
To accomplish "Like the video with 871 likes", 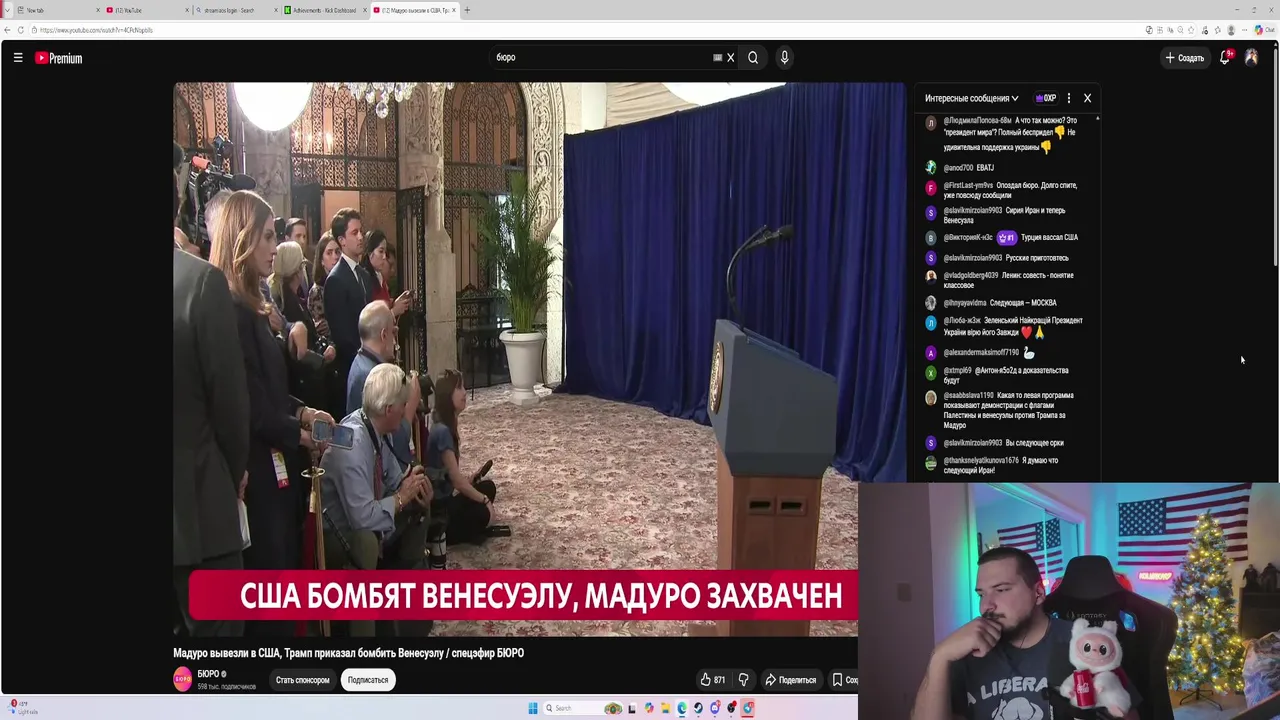I will coord(713,680).
